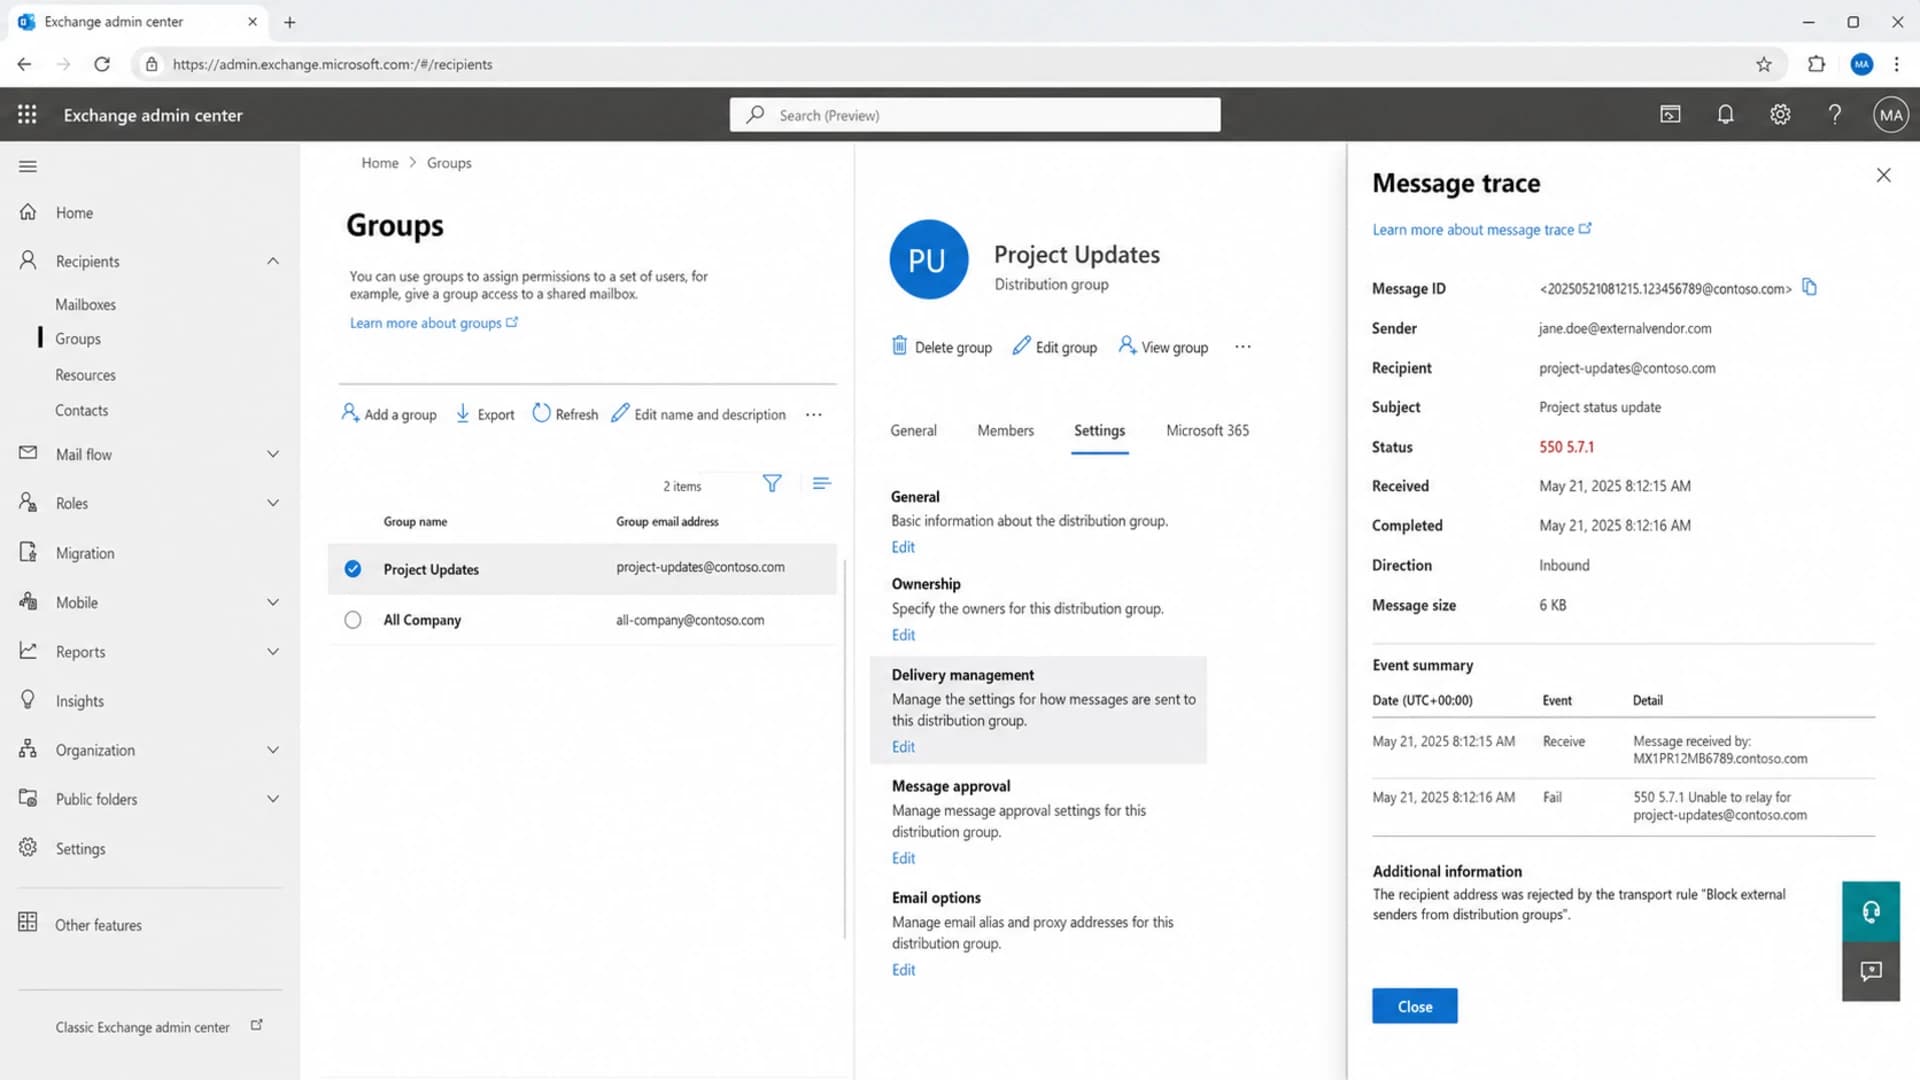
Task: Reload the browser page
Action: [102, 64]
